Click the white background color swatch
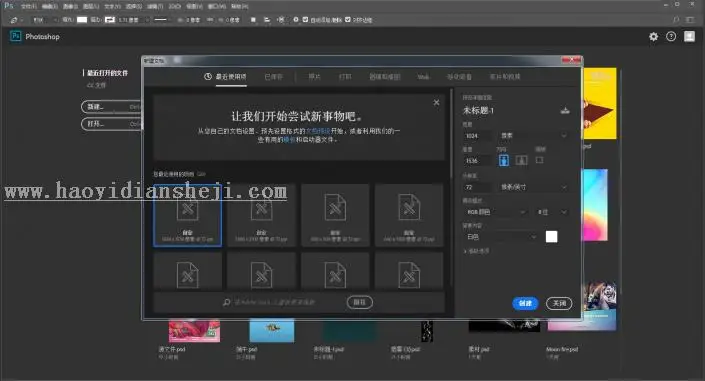The width and height of the screenshot is (705, 381). point(552,237)
